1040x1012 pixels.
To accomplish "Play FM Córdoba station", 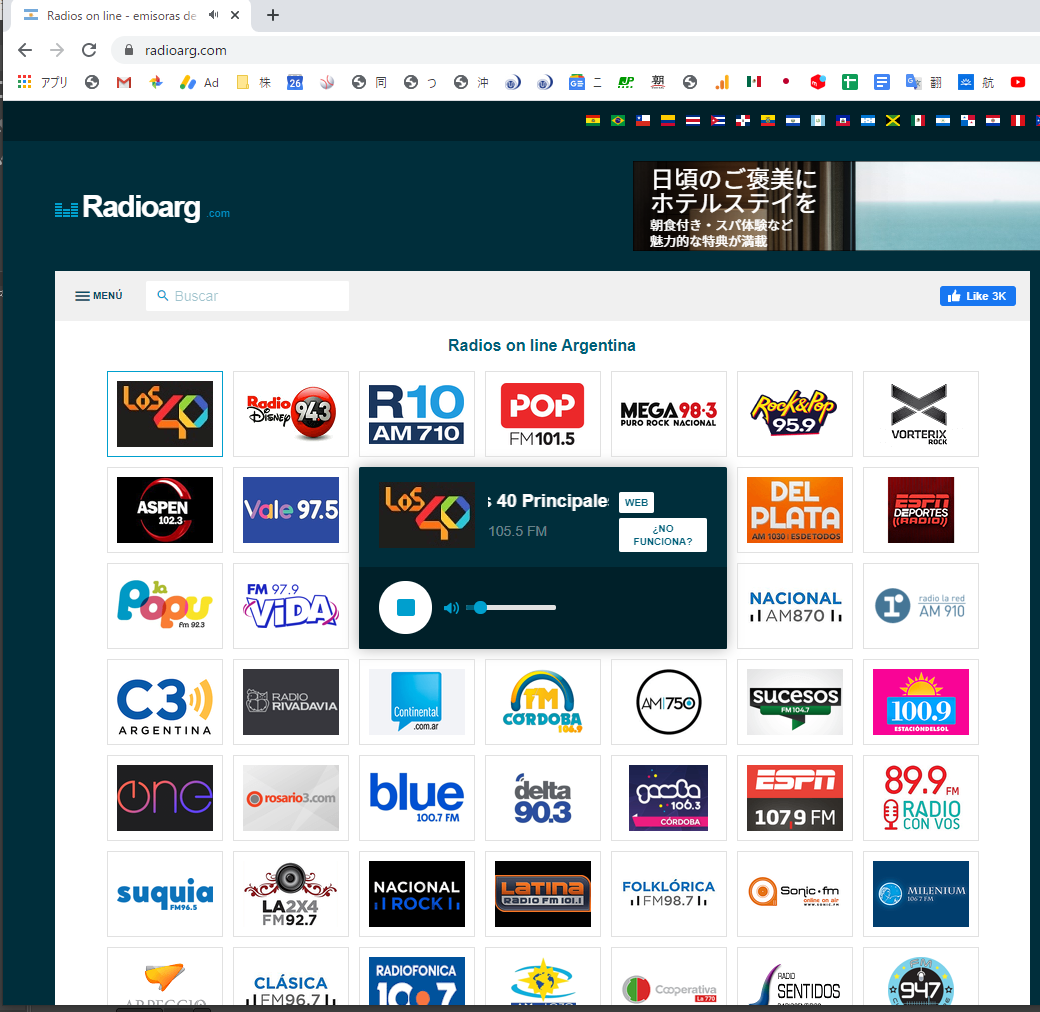I will pos(543,702).
